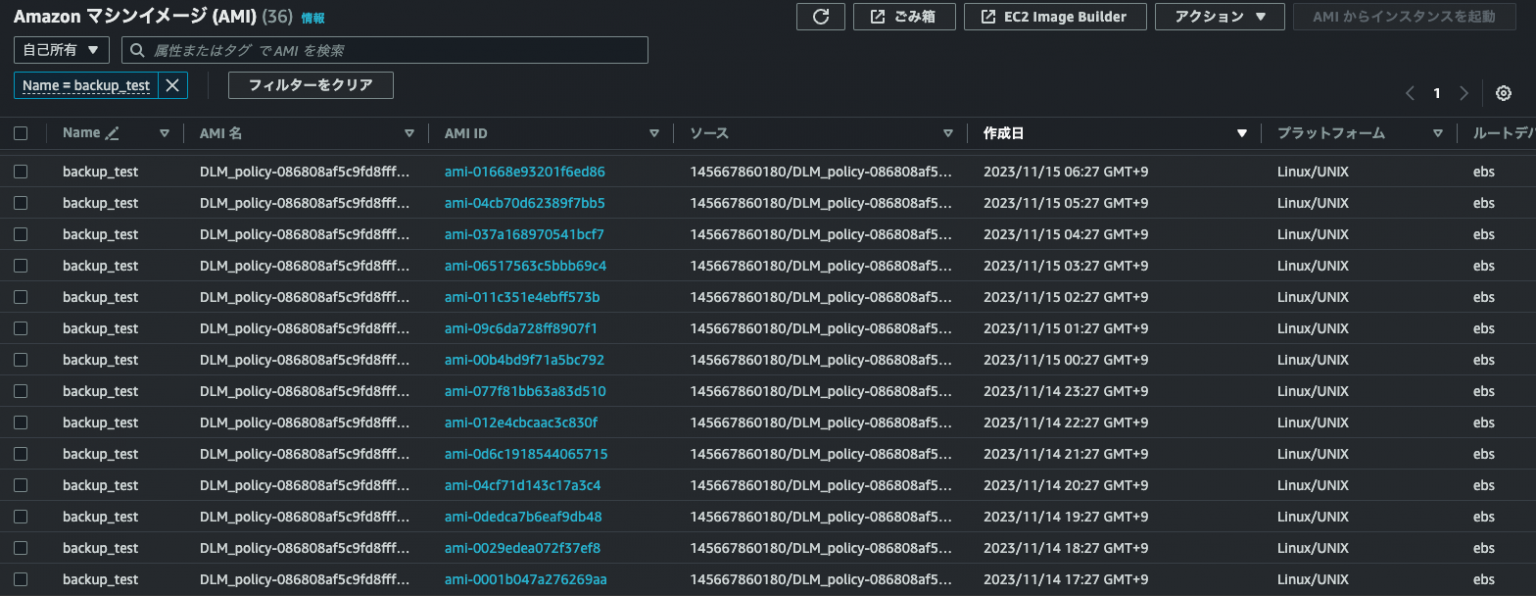The width and height of the screenshot is (1536, 596).
Task: Remove the Name = backup_test filter via its X icon
Action: pos(172,85)
